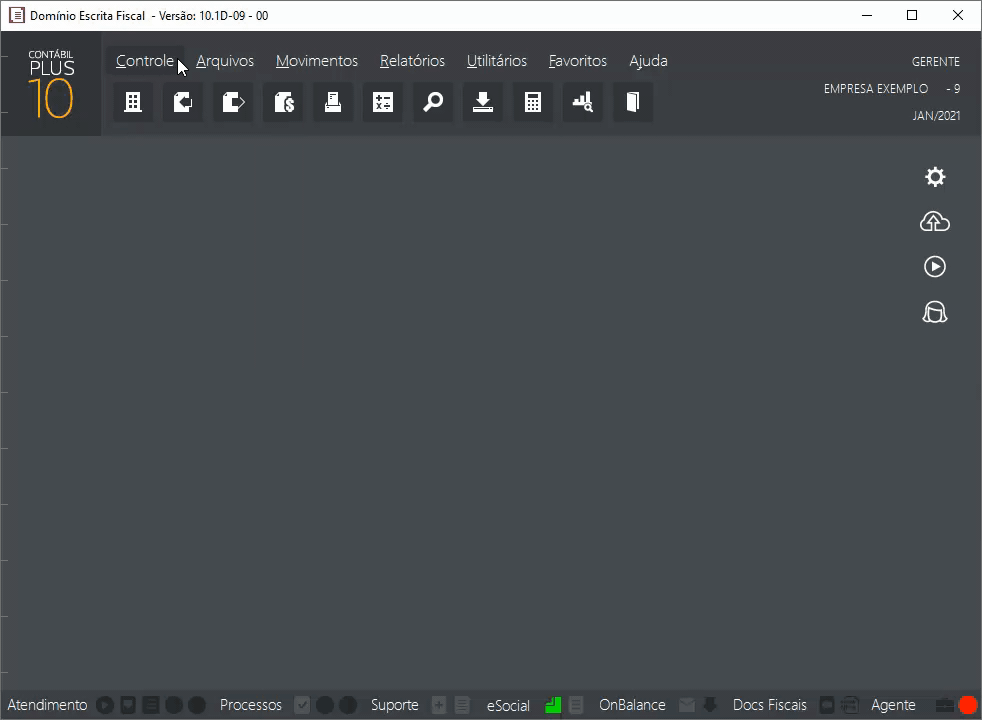The height and width of the screenshot is (720, 982).
Task: Open the calculator toolbar icon
Action: pyautogui.click(x=533, y=102)
